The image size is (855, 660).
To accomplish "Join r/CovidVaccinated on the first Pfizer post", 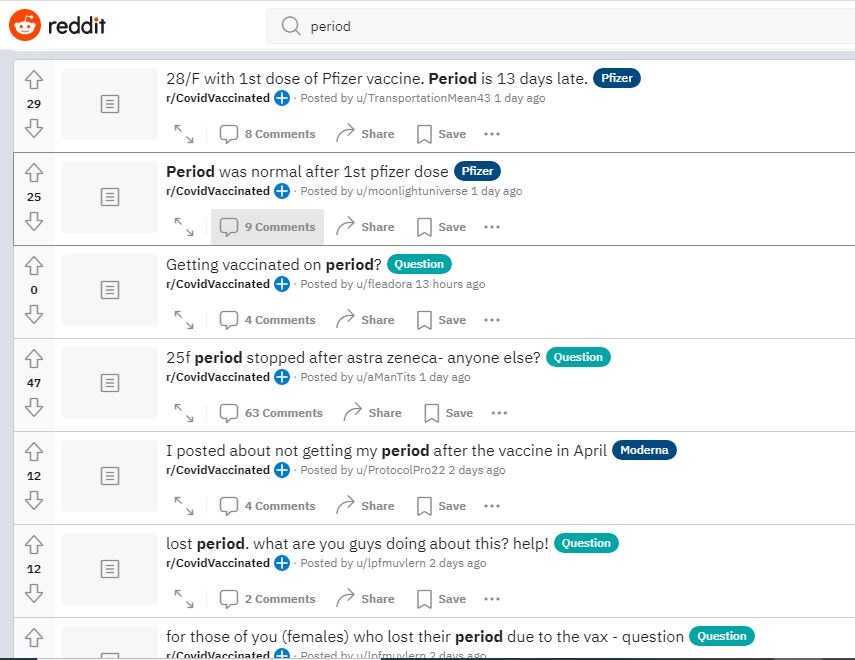I will (282, 98).
